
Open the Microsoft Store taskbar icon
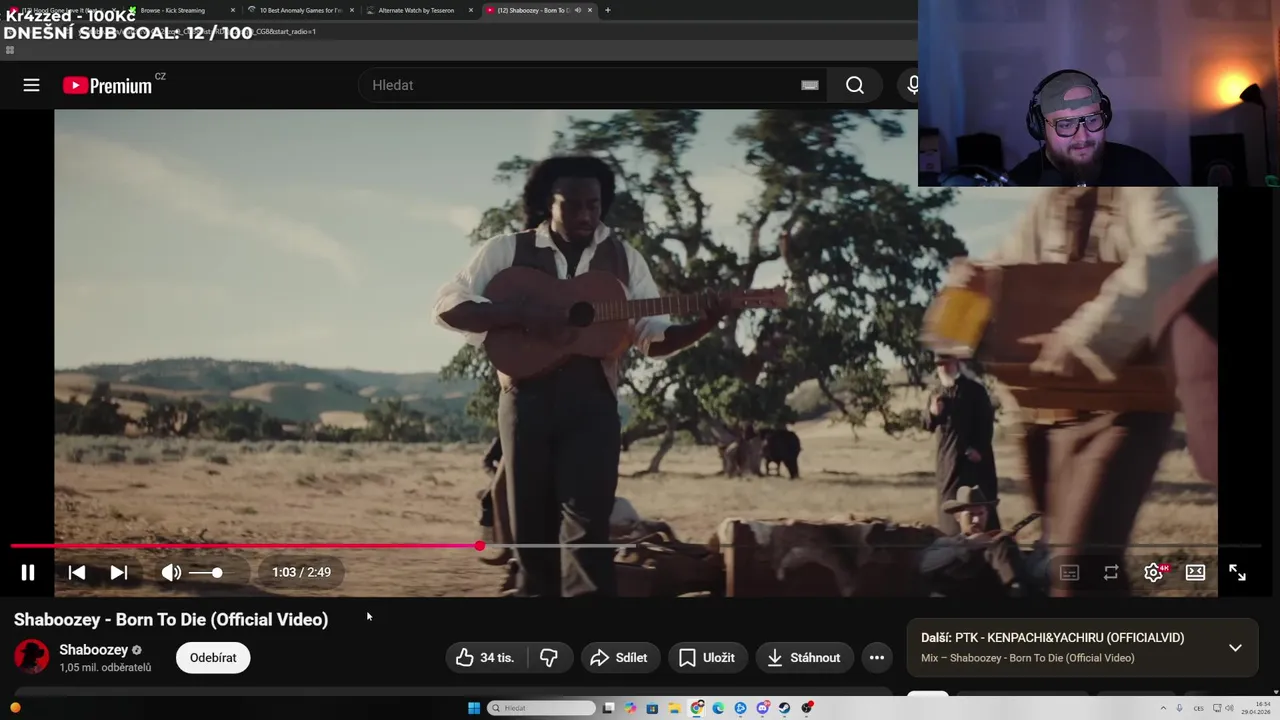[x=652, y=708]
